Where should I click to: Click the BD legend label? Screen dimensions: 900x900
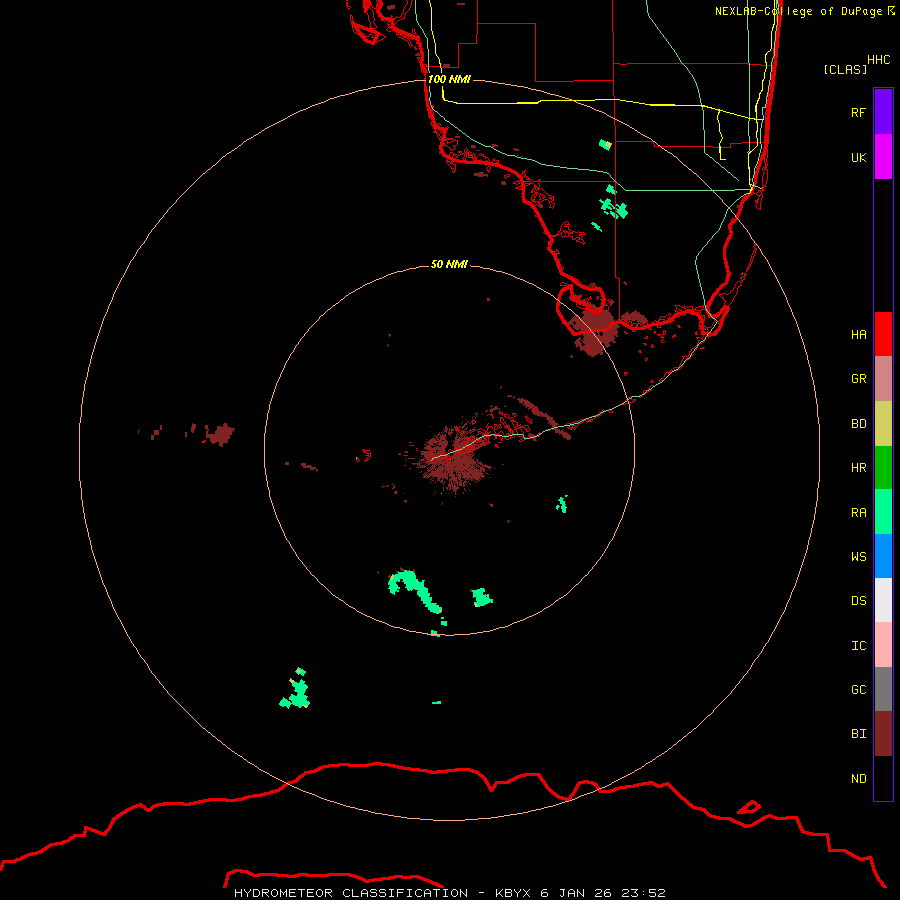(x=858, y=424)
